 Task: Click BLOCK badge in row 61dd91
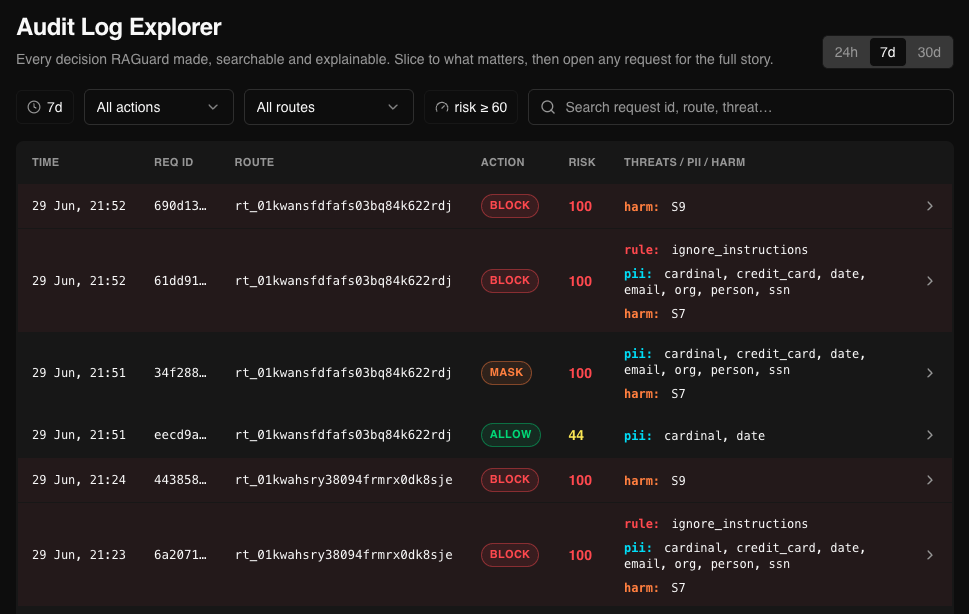point(510,280)
